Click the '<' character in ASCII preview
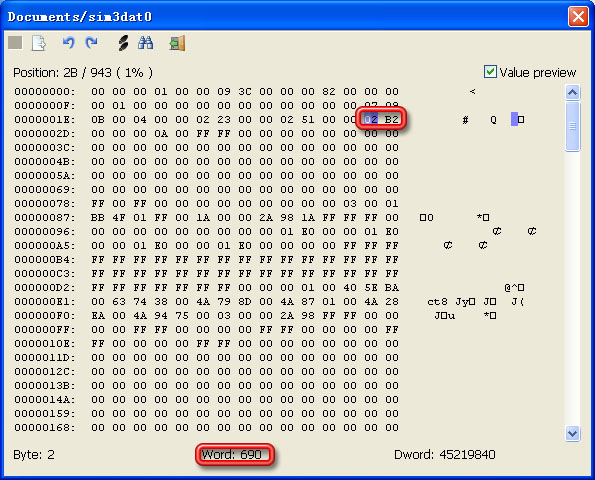Image resolution: width=595 pixels, height=480 pixels. coord(472,91)
